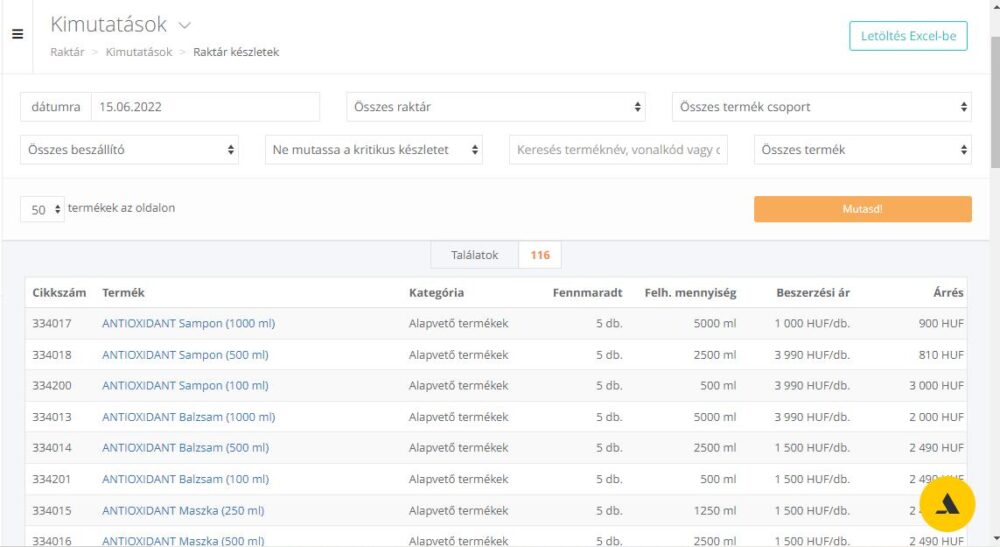Viewport: 1000px width, 547px height.
Task: Click the Raktár készletek breadcrumb text
Action: click(x=236, y=52)
